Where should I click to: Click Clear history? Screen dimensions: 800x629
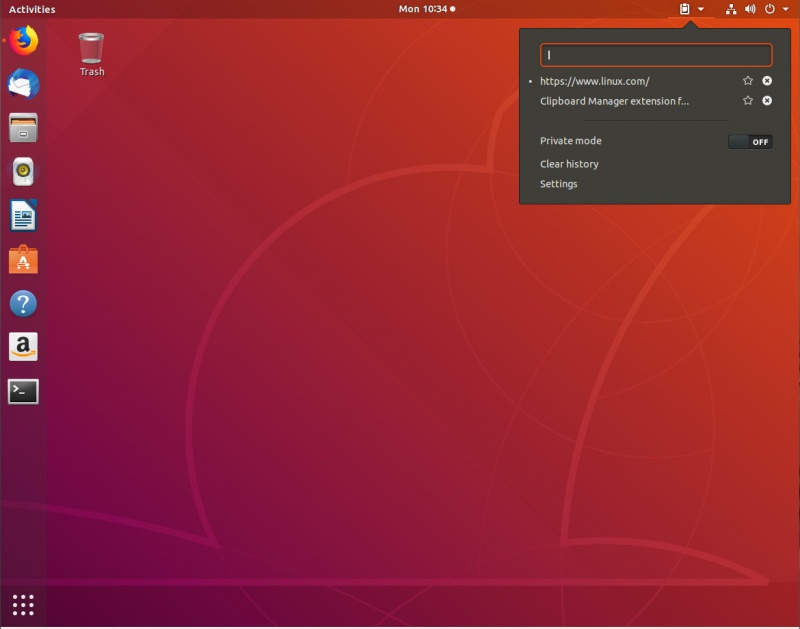pos(568,163)
